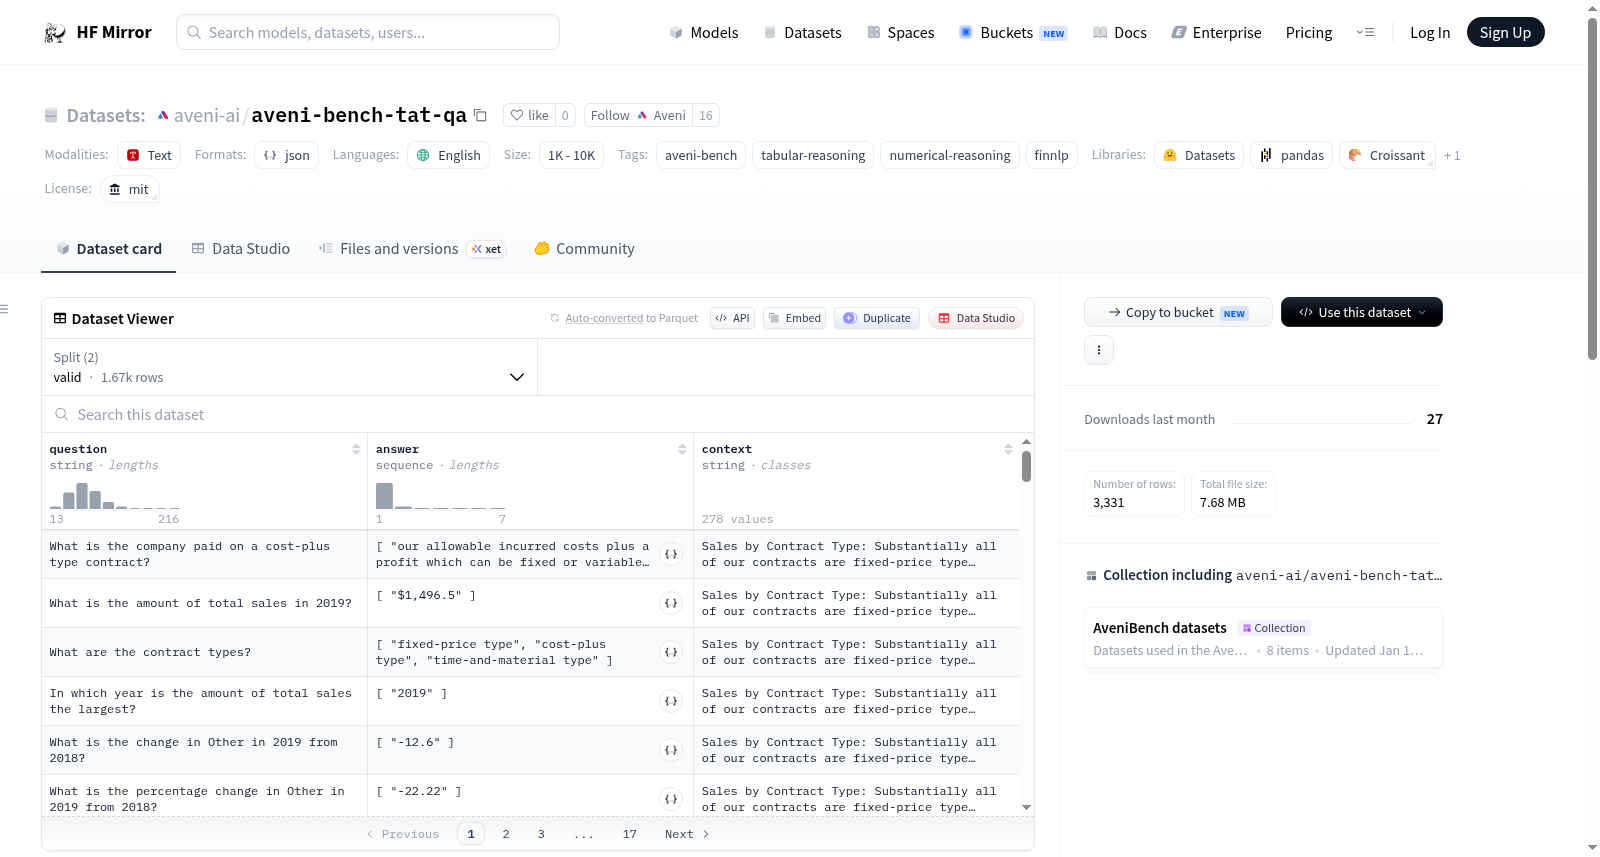This screenshot has width=1600, height=857.
Task: Focus the search models, datasets, users field
Action: (368, 33)
